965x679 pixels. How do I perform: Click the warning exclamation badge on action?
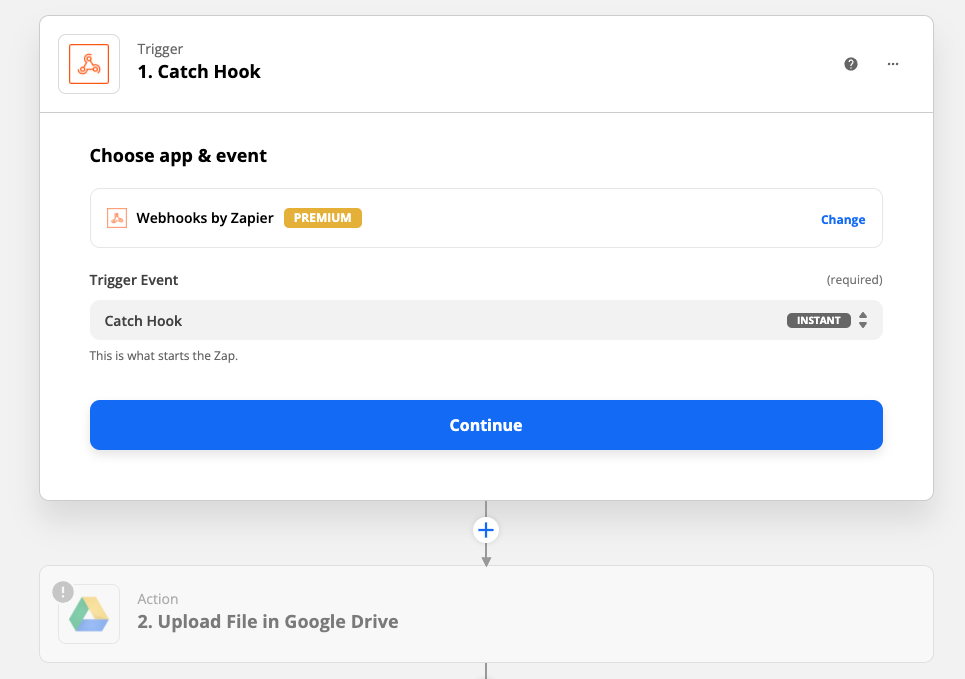63,592
